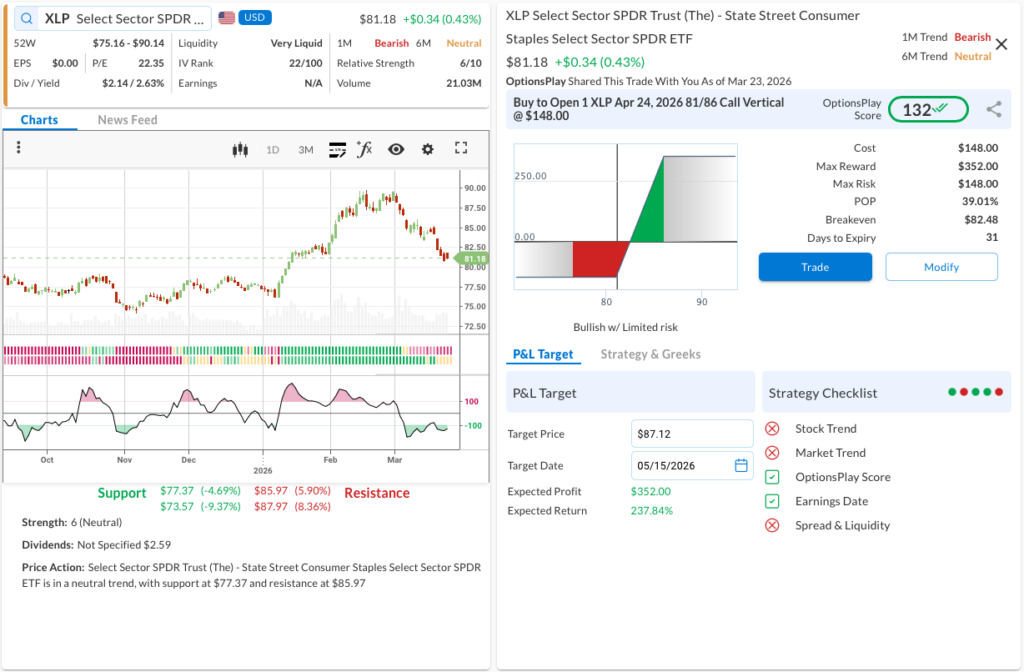1024x672 pixels.
Task: Add an indicator with the fx icon
Action: [x=365, y=149]
